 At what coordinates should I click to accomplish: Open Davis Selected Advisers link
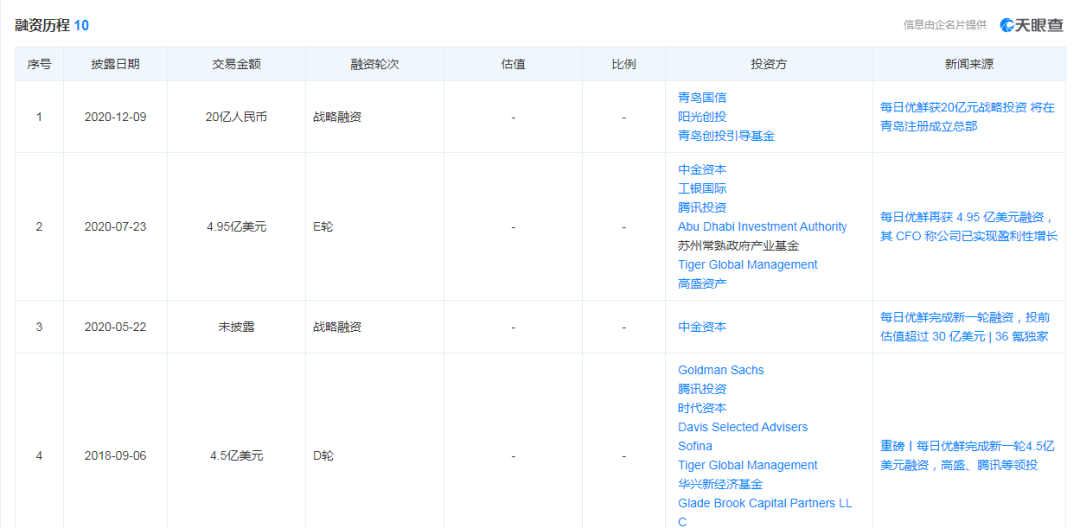(742, 427)
